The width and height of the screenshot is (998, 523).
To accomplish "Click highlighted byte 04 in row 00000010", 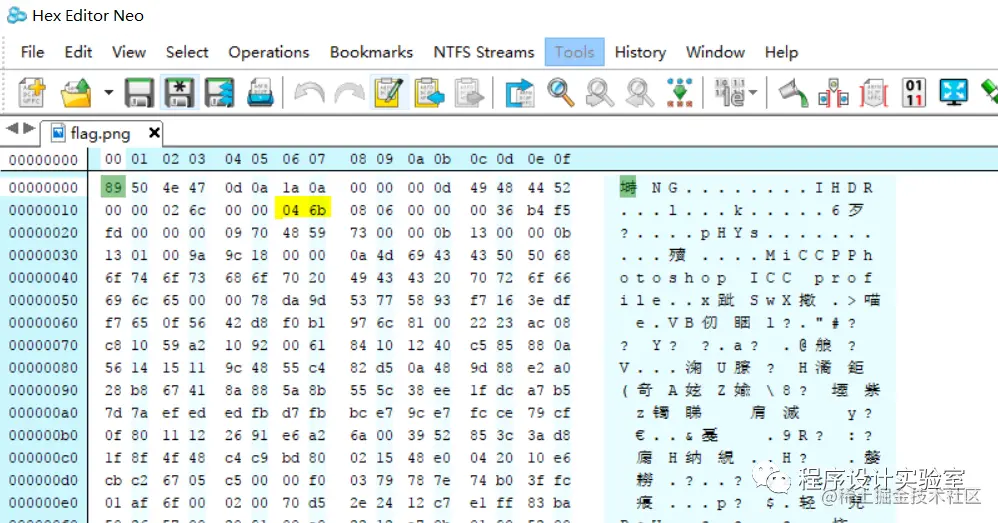I will click(x=290, y=211).
